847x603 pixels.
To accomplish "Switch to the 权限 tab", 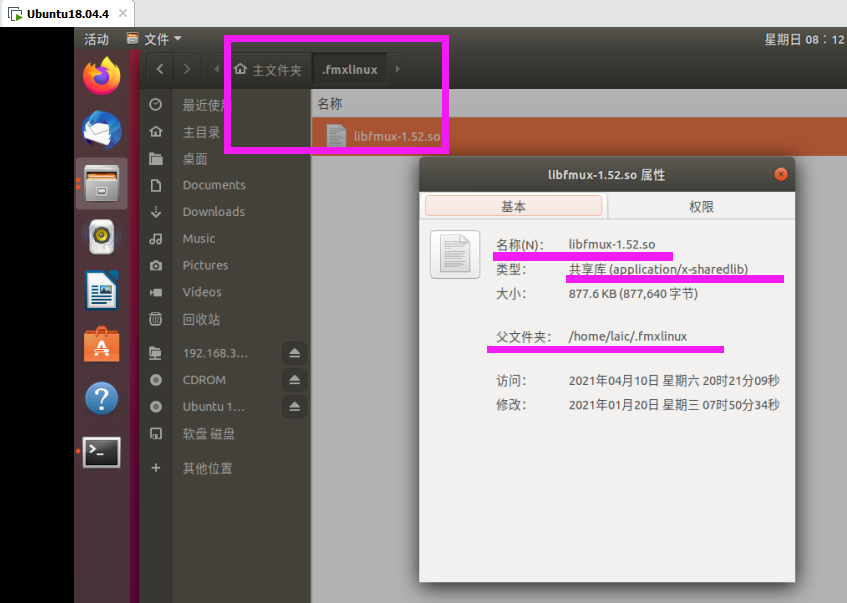I will coord(701,206).
